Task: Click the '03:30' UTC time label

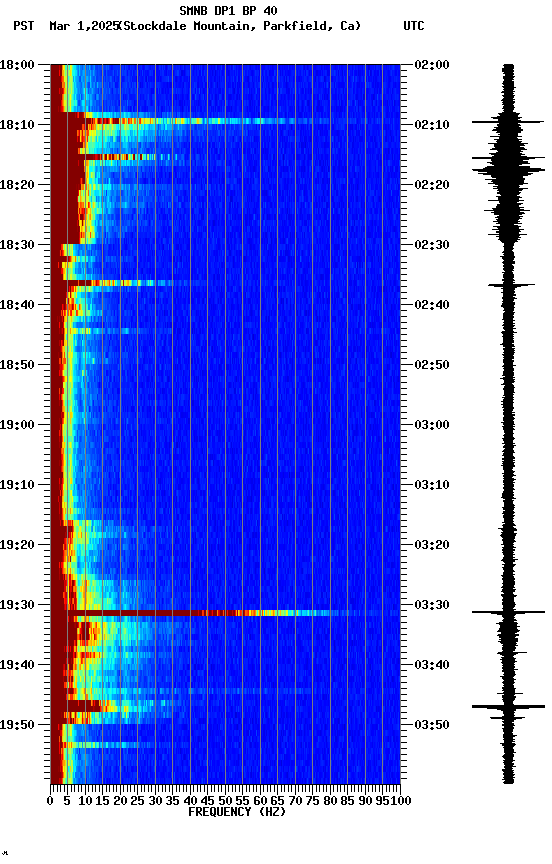Action: click(x=432, y=606)
